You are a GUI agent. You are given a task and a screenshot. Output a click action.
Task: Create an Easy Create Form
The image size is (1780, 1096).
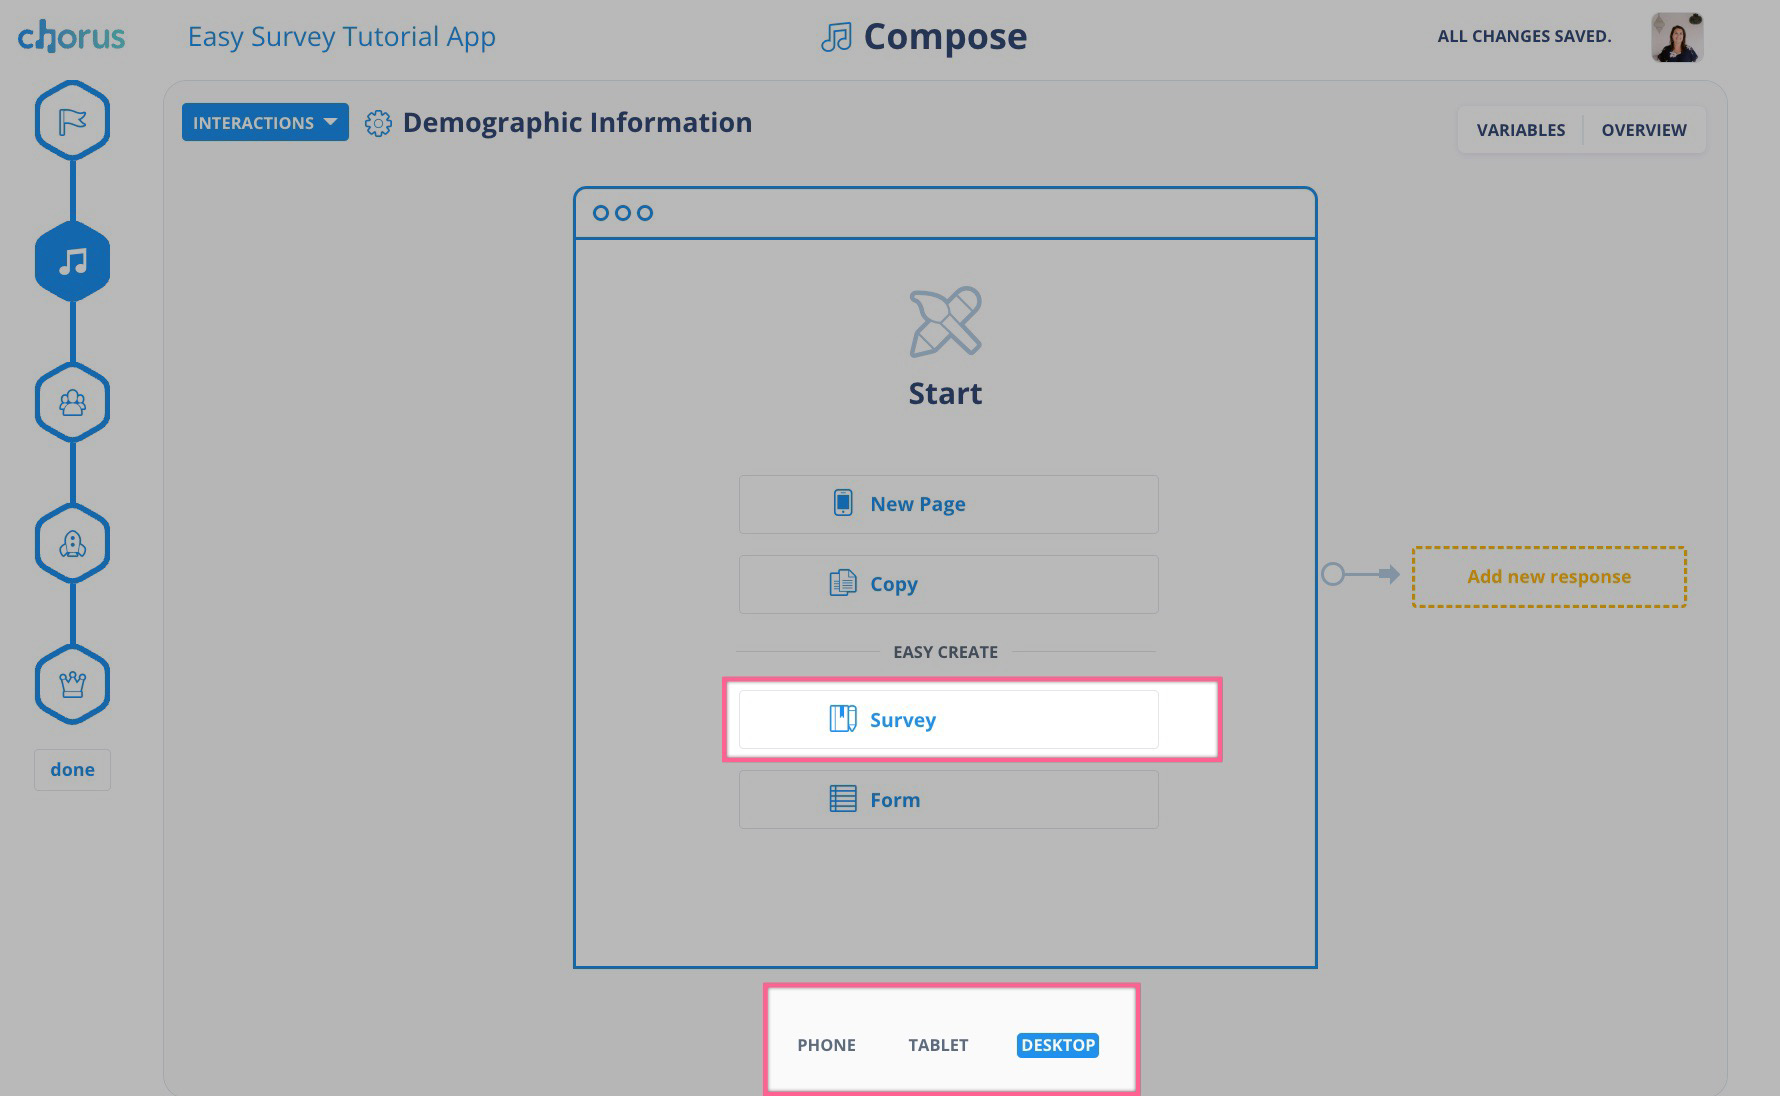[948, 800]
